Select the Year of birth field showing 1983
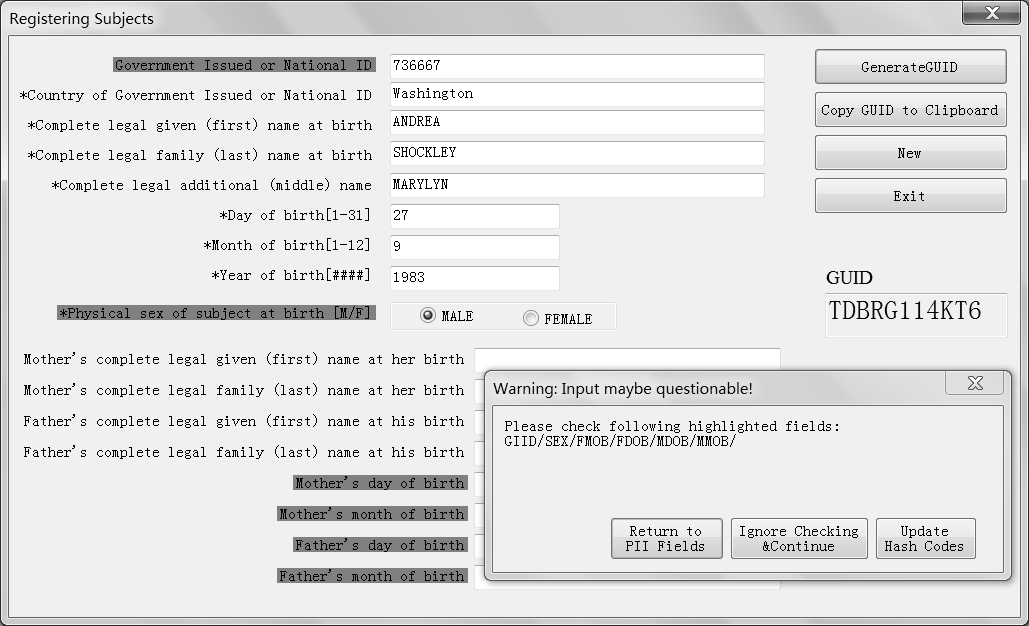1029x626 pixels. (474, 278)
